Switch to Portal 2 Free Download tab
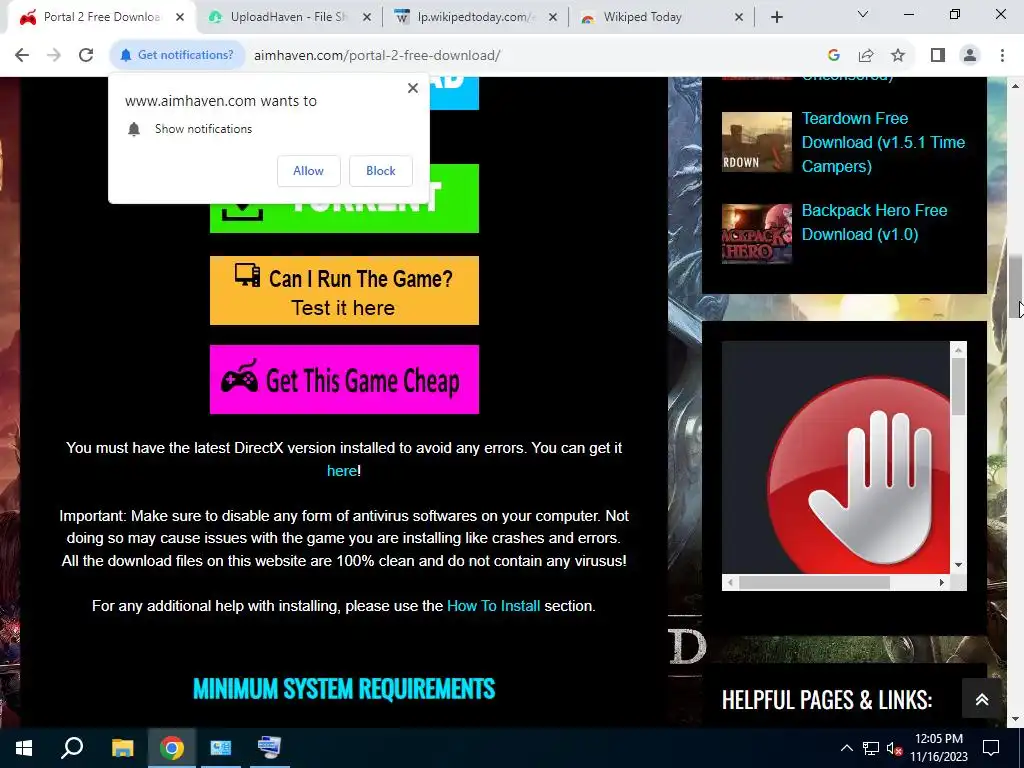Screen dimensions: 1024x768 pyautogui.click(x=101, y=18)
